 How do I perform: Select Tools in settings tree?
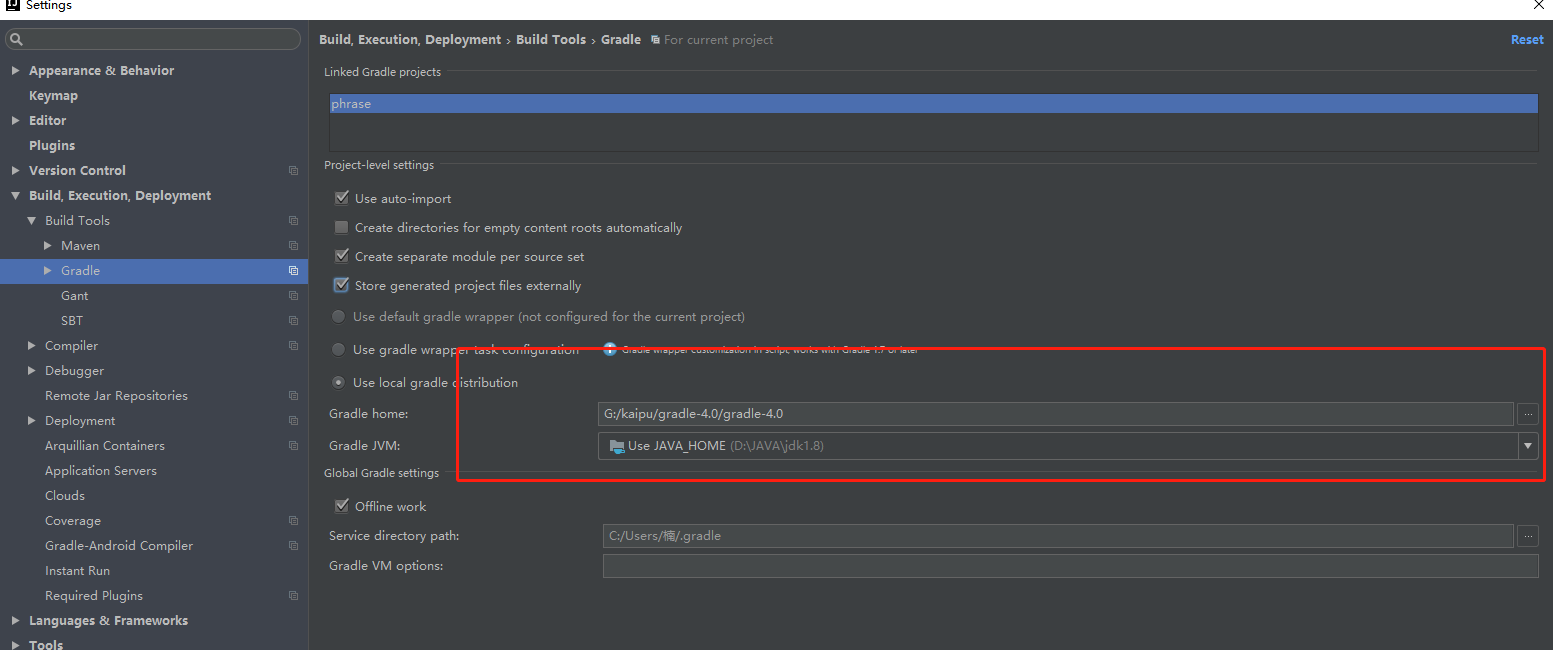tap(46, 644)
